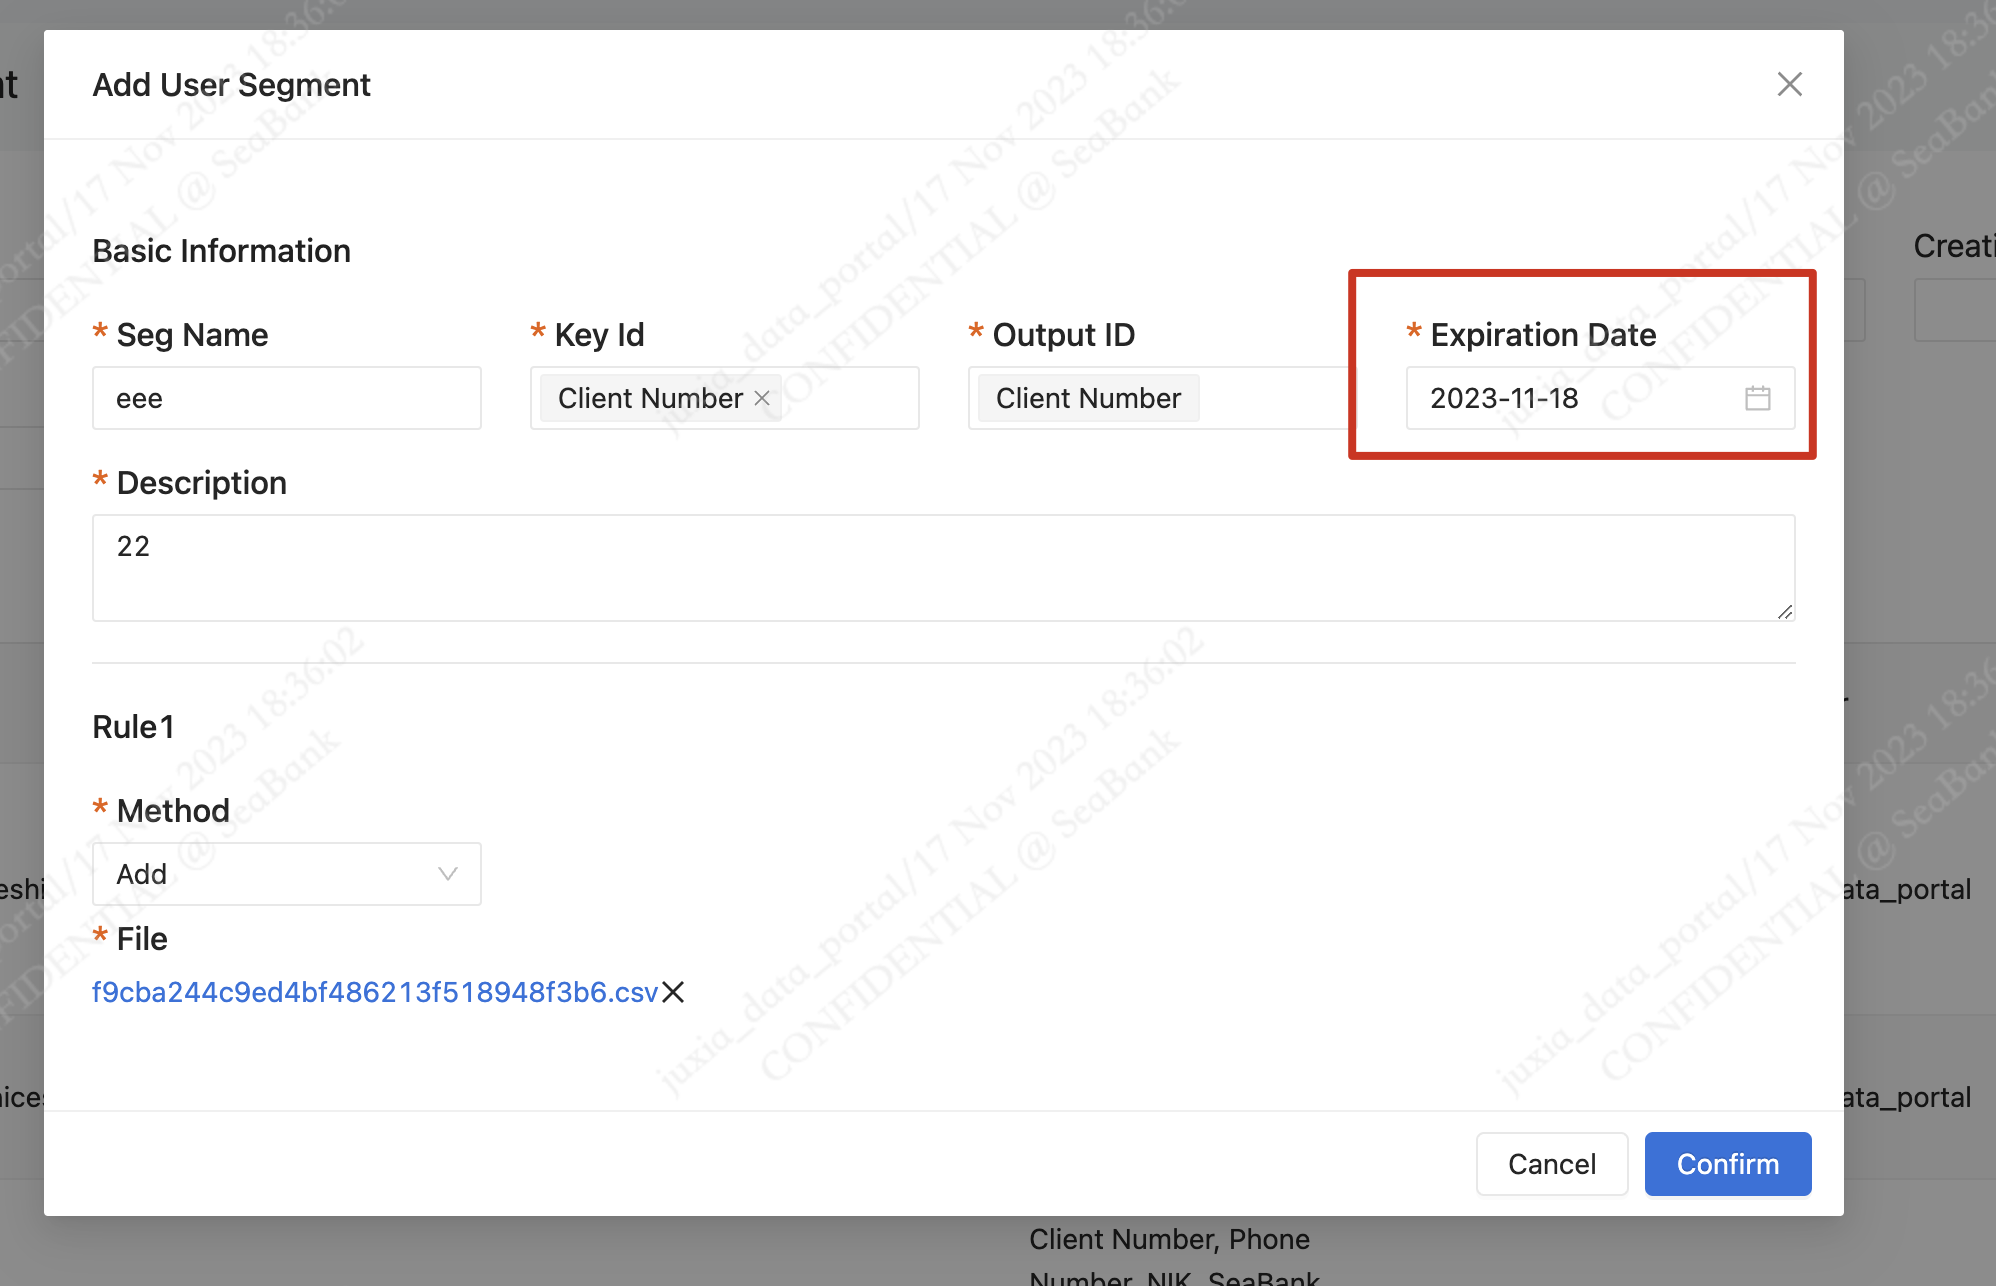
Task: Grab the Description textarea resize handle
Action: point(1785,611)
